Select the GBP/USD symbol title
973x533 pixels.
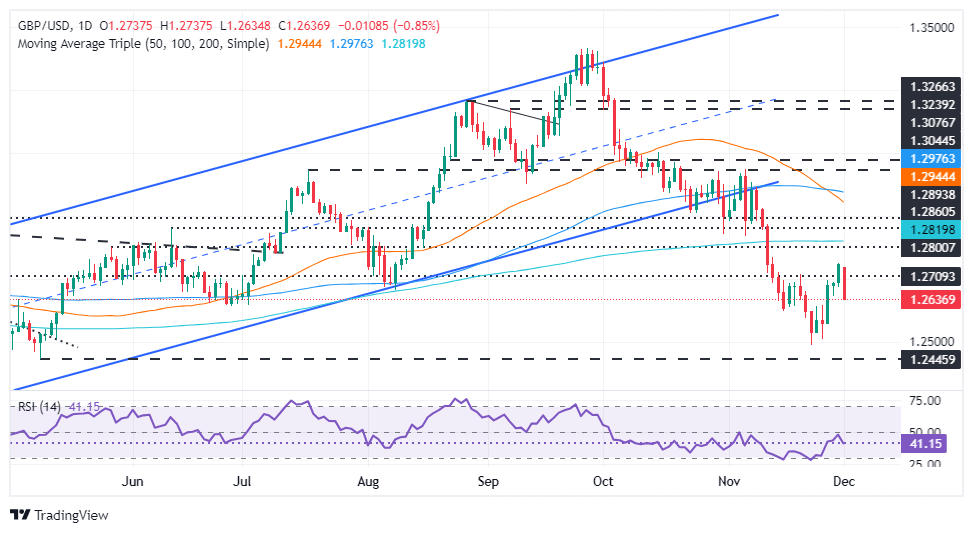40,24
